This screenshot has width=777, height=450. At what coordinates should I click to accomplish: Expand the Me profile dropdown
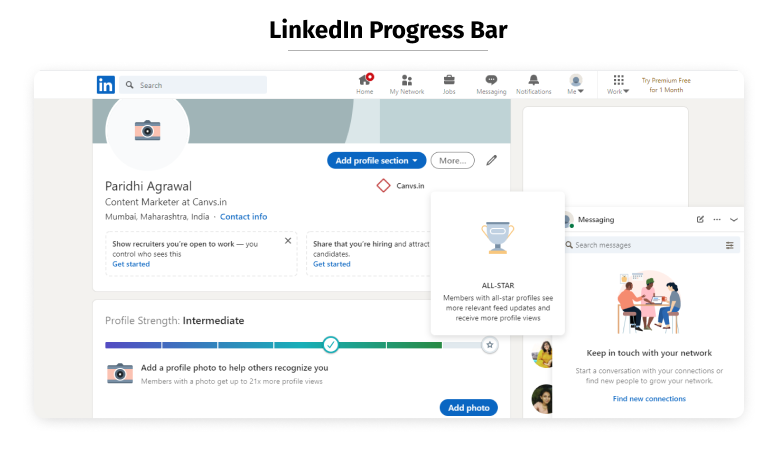point(575,84)
